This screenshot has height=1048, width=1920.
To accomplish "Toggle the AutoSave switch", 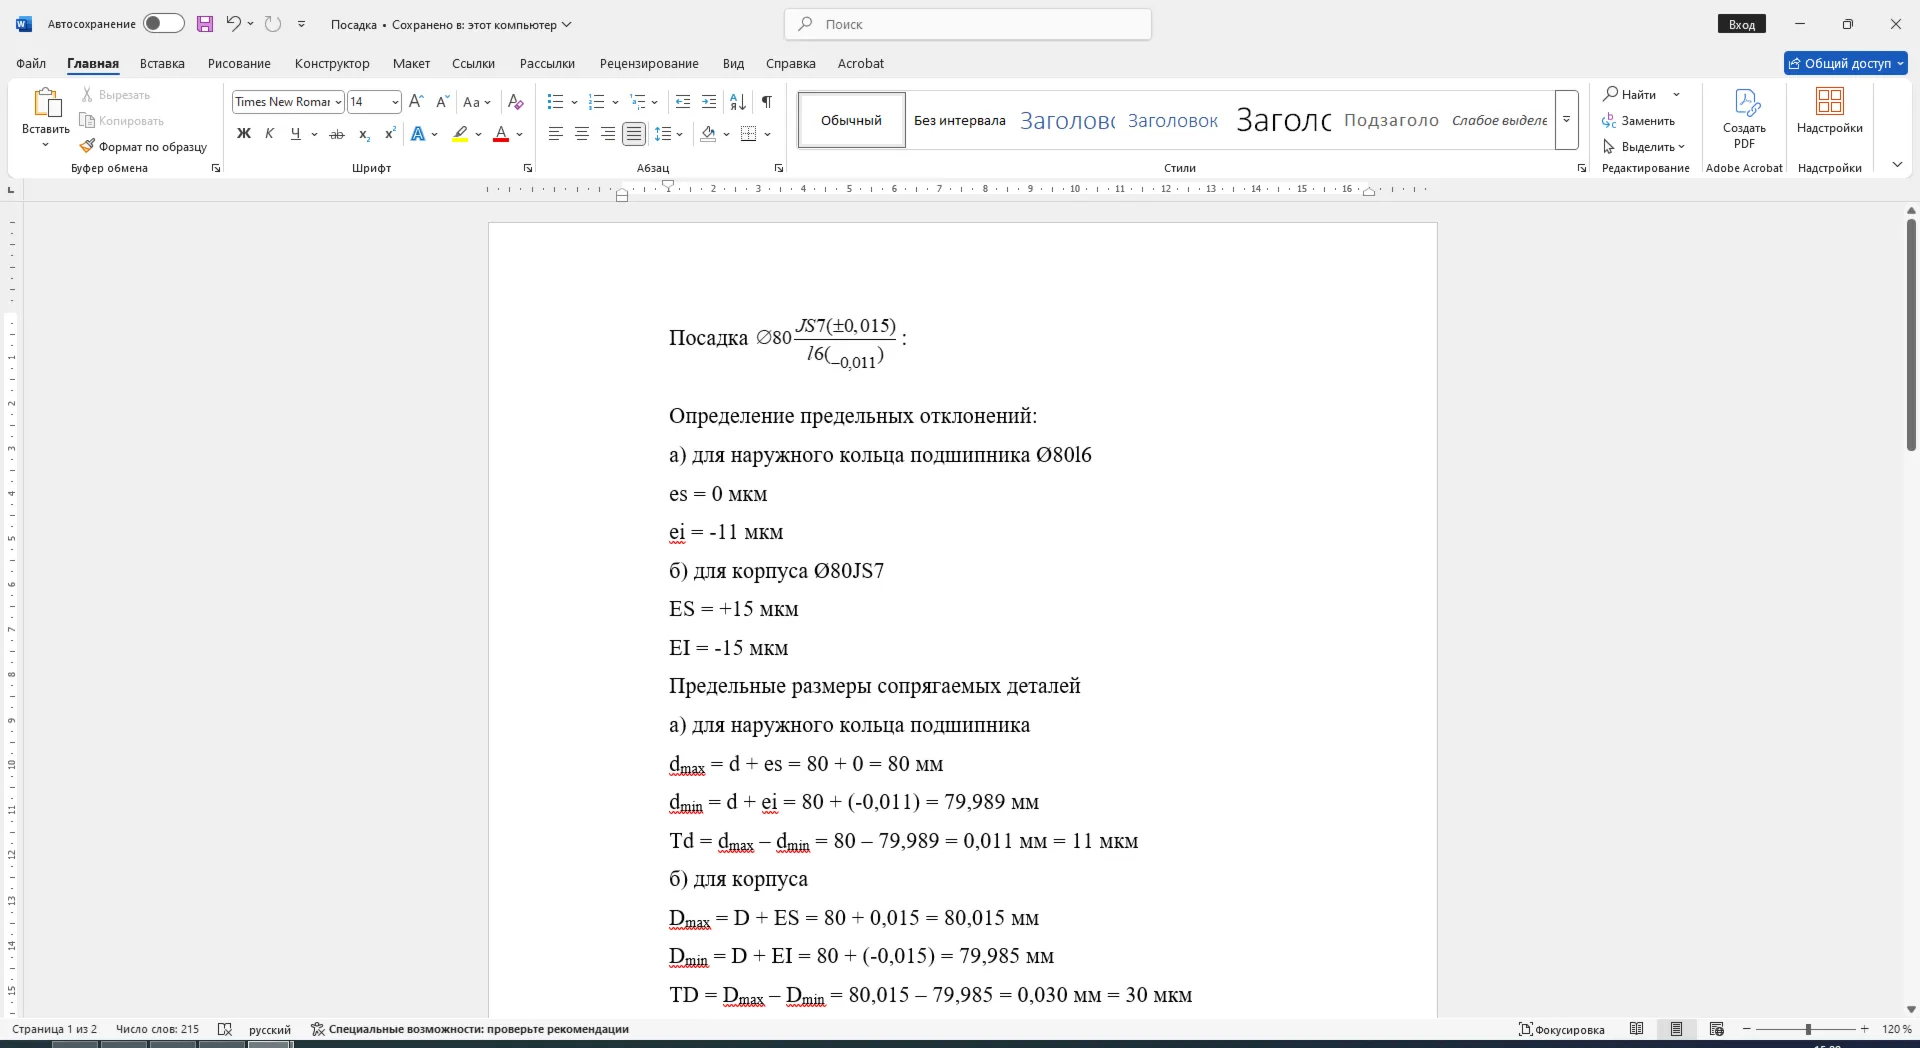I will click(x=163, y=24).
